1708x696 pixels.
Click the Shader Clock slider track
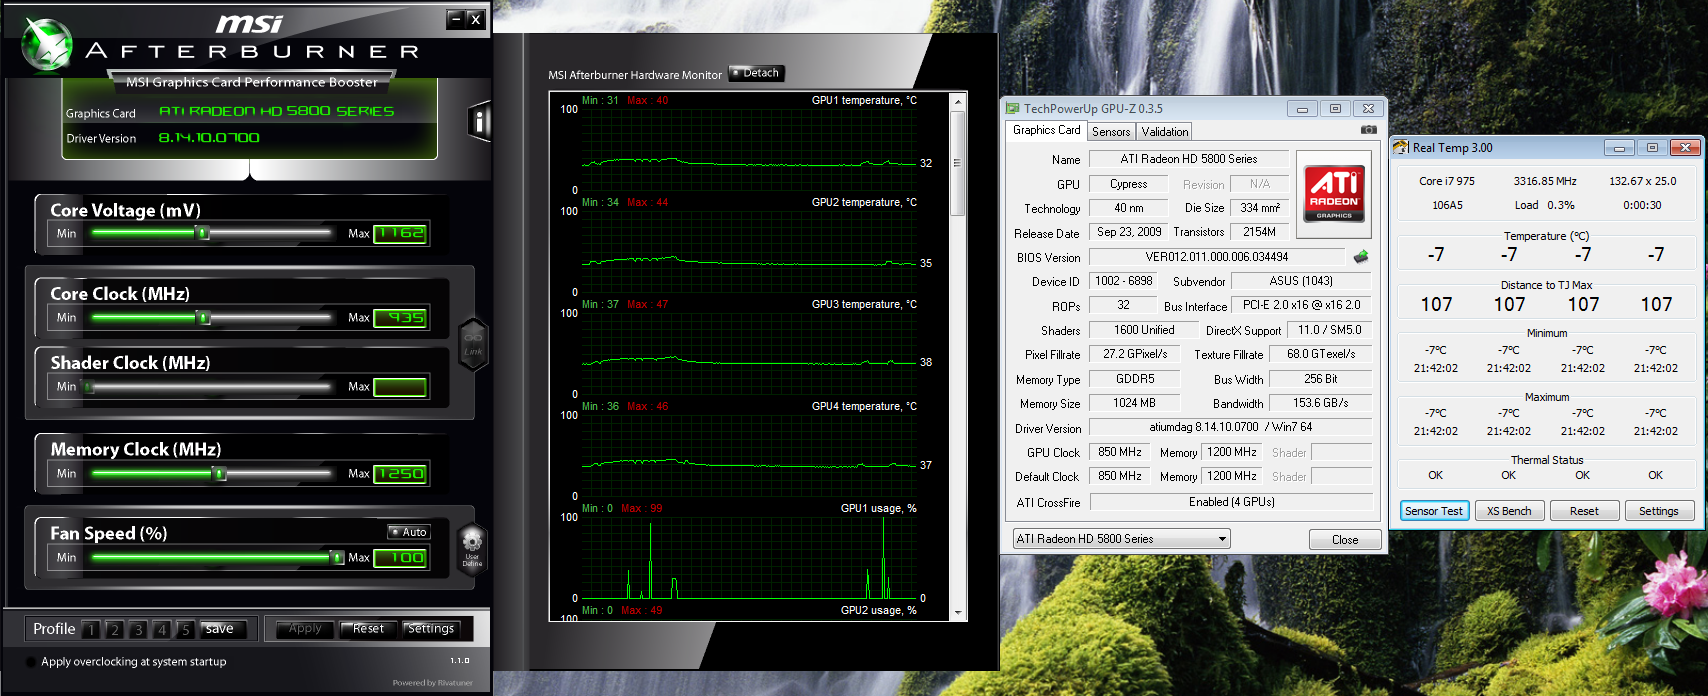tap(210, 386)
